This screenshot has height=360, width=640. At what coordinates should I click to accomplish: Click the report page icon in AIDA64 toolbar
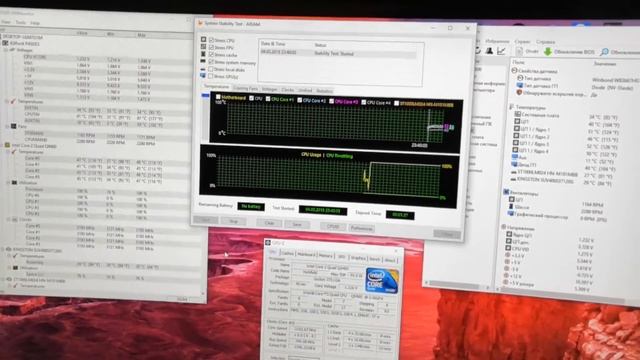[x=519, y=51]
